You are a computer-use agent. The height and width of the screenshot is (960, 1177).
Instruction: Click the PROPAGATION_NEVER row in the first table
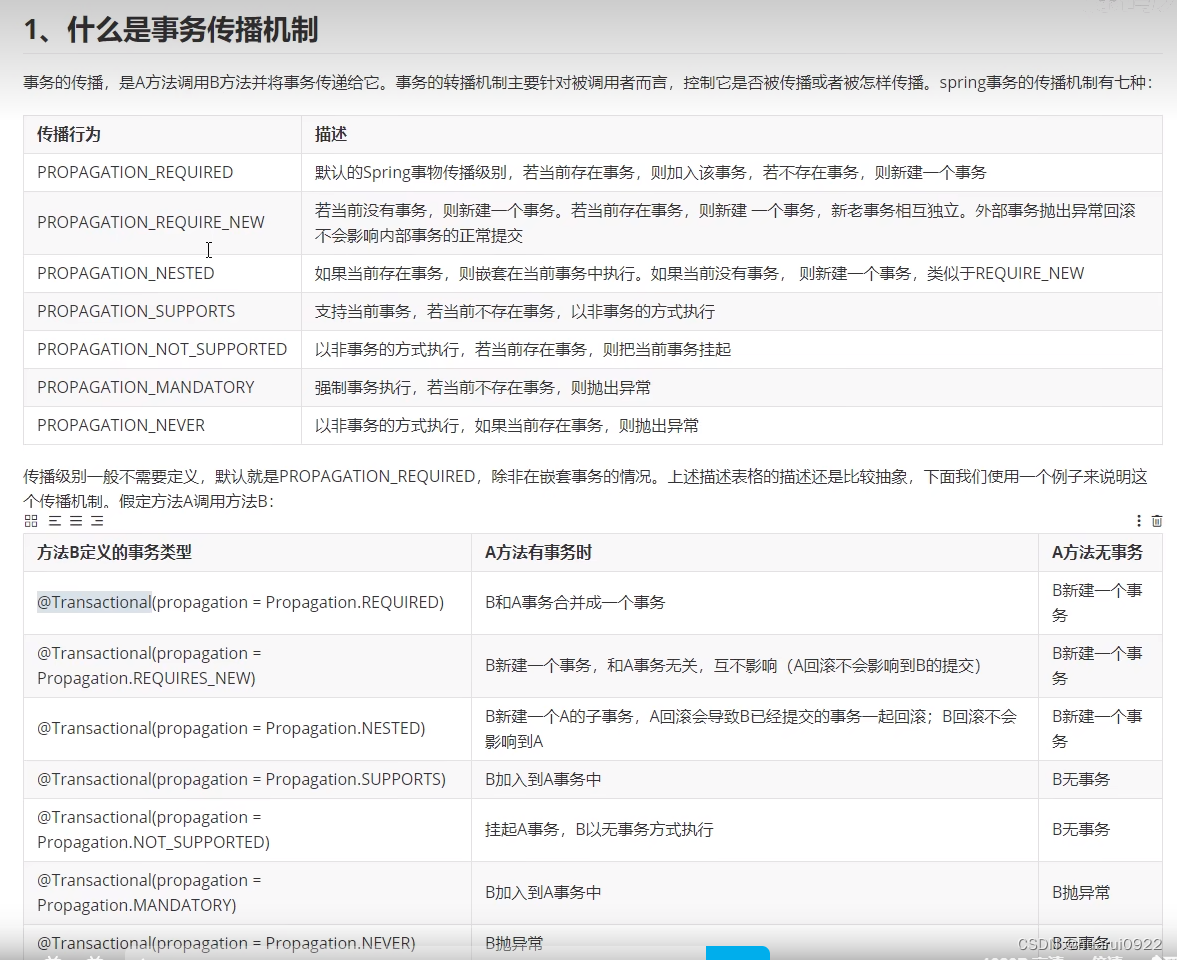(x=120, y=425)
